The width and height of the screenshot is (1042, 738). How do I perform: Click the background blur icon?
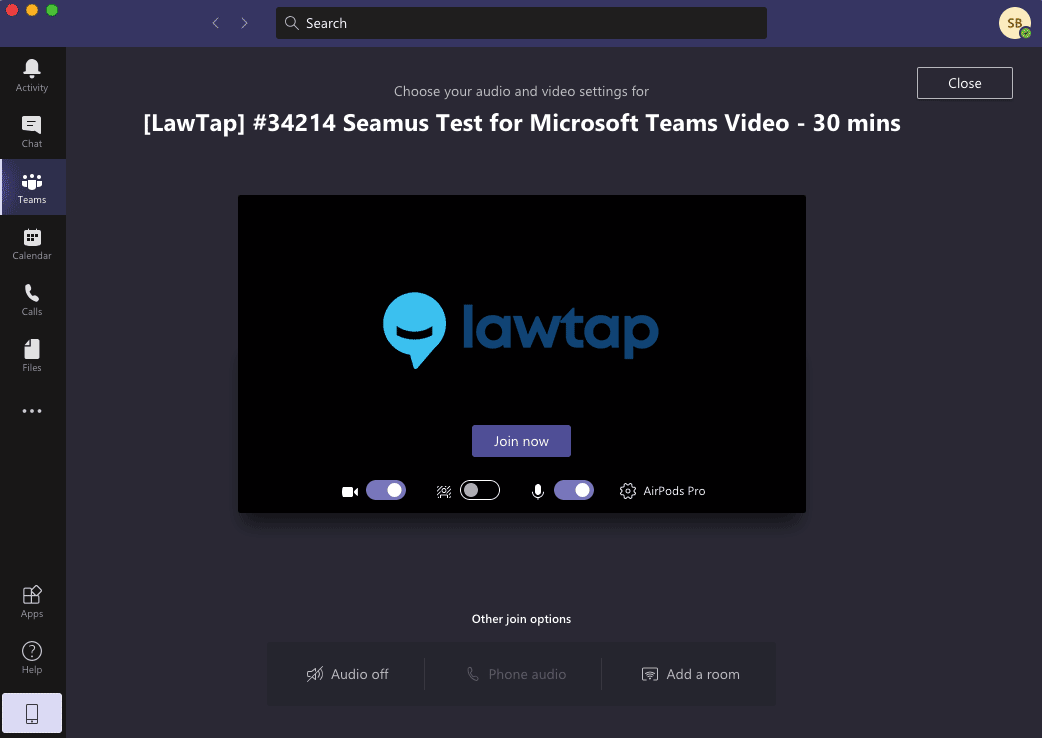443,492
